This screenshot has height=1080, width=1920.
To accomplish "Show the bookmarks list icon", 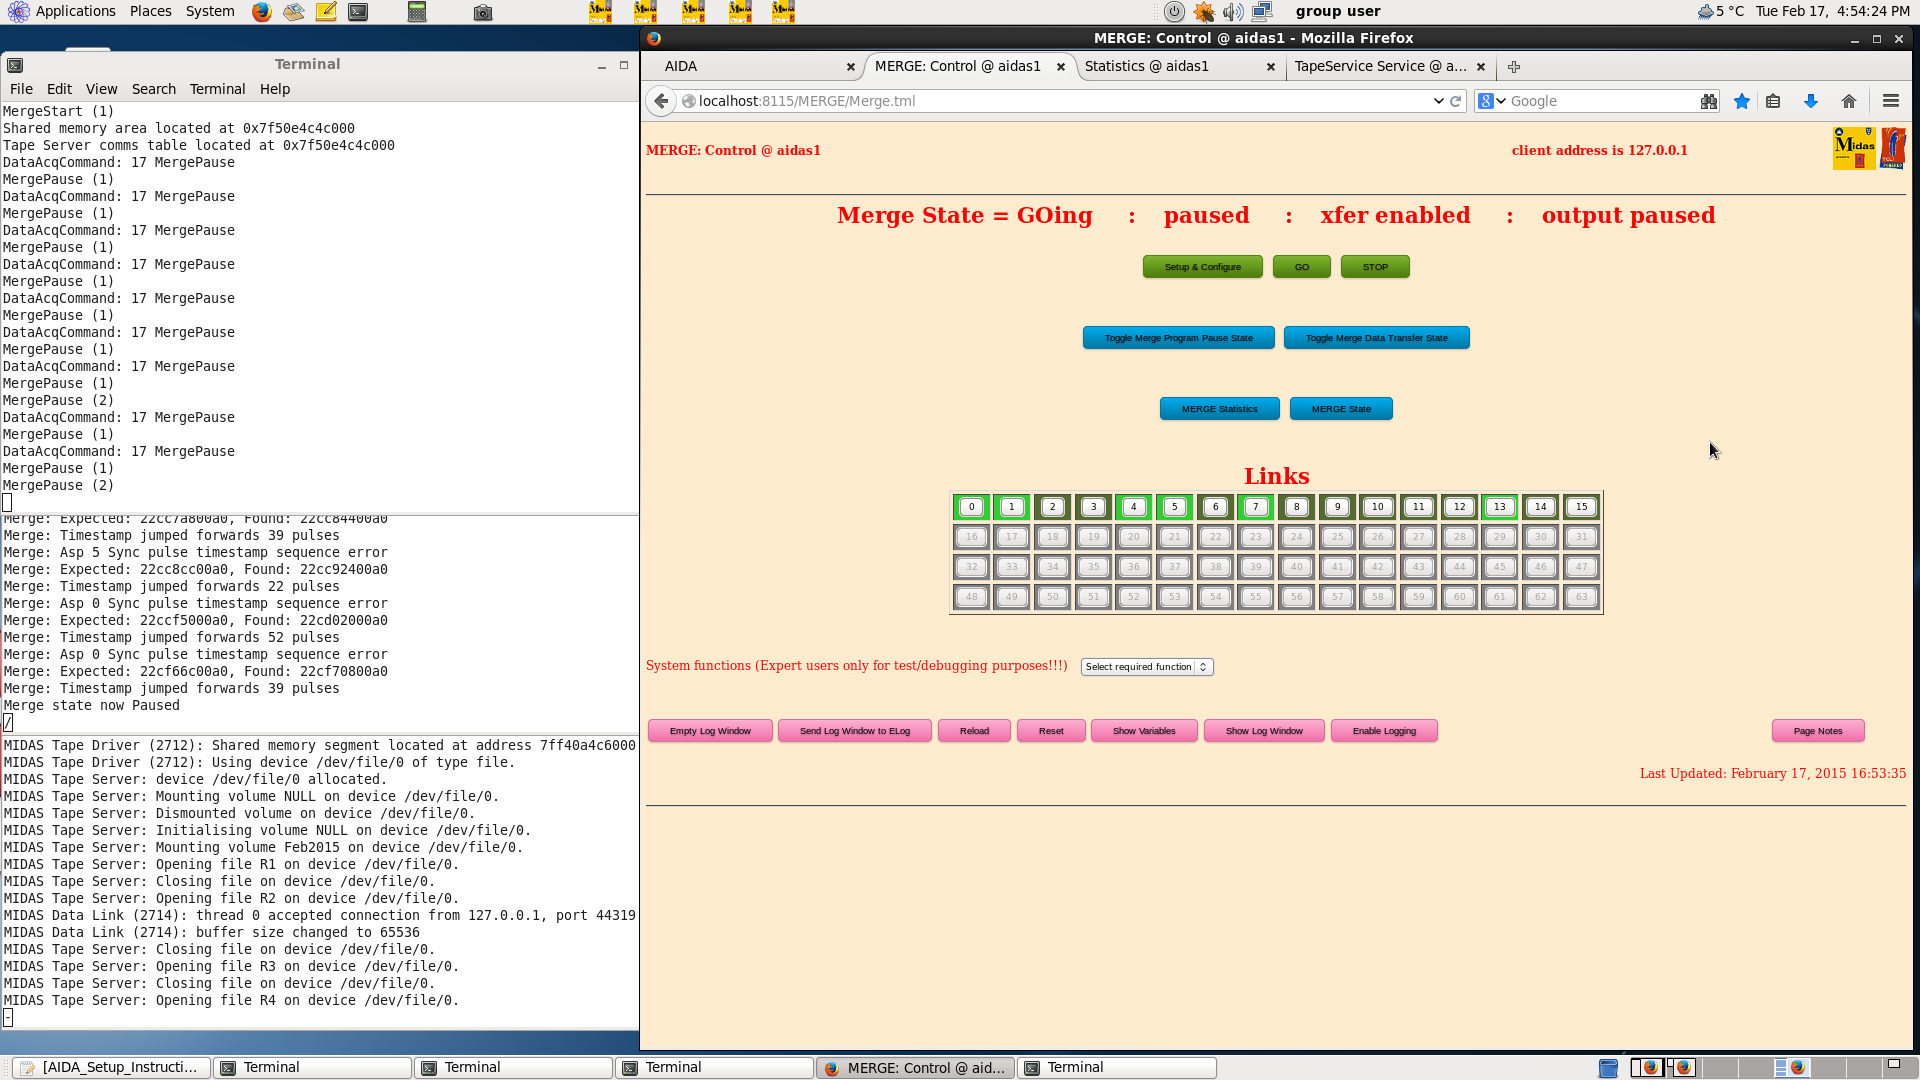I will tap(1773, 101).
